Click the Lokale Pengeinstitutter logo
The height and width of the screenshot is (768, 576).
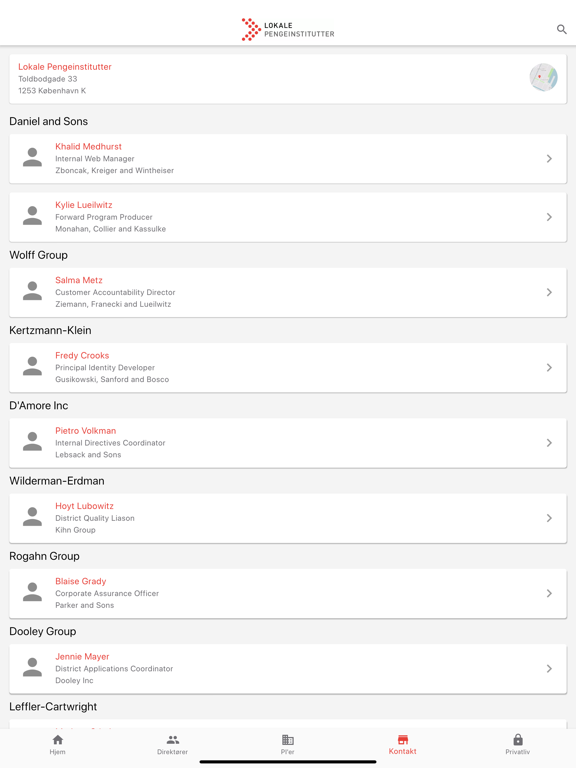pyautogui.click(x=288, y=29)
